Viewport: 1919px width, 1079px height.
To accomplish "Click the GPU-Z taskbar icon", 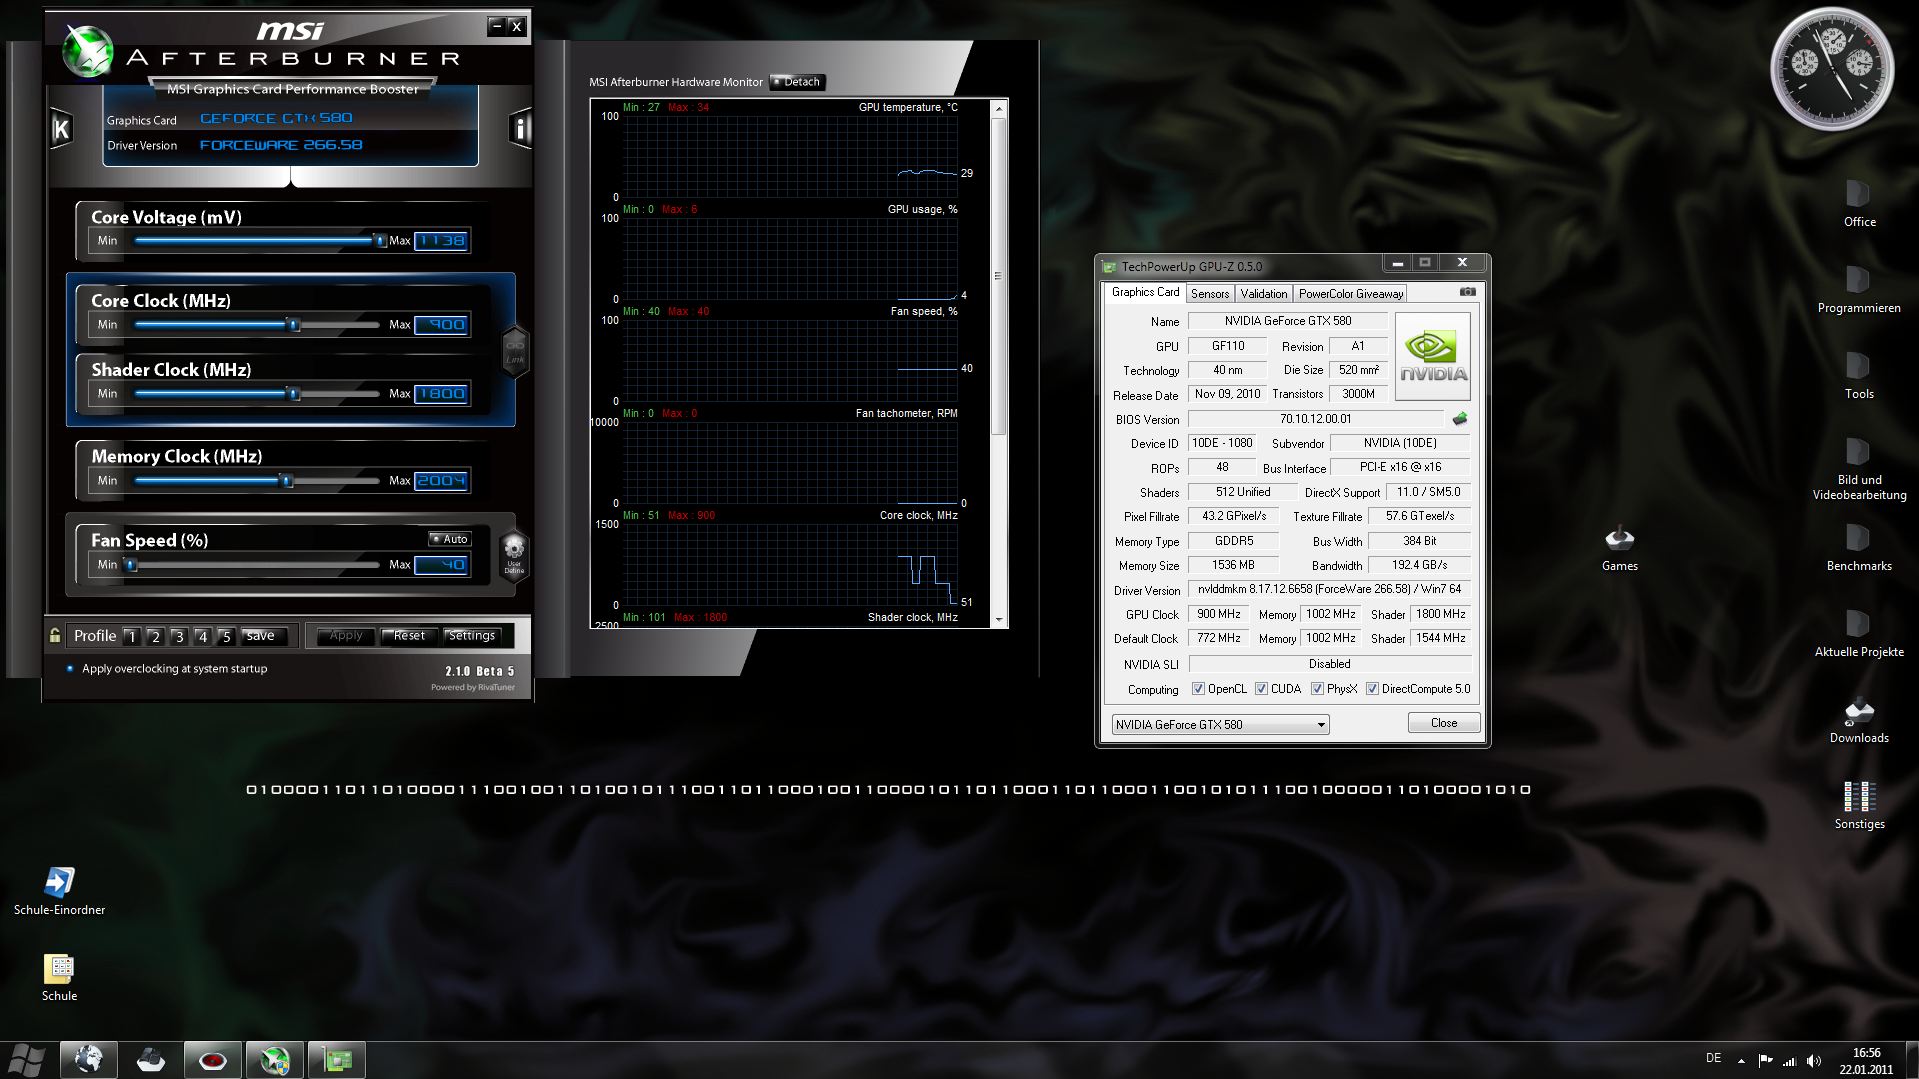I will tap(337, 1059).
